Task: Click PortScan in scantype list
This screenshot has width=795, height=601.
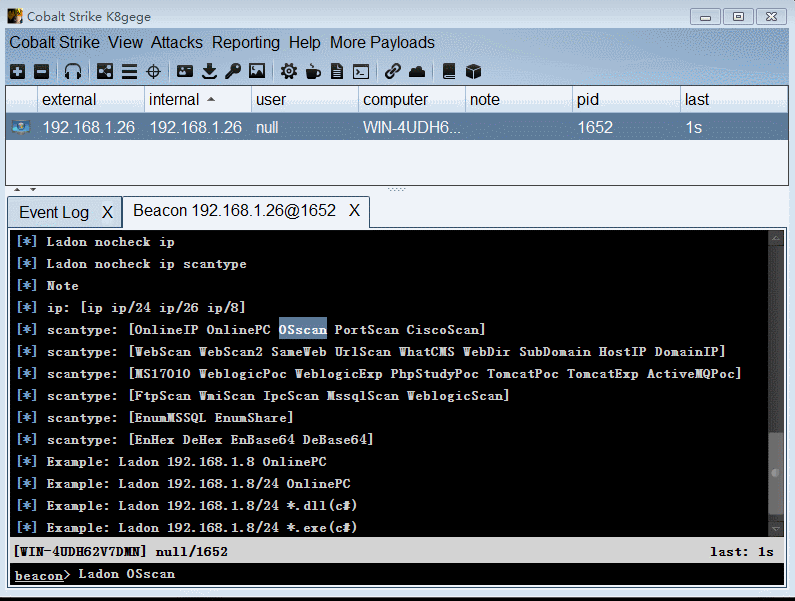Action: [x=367, y=330]
